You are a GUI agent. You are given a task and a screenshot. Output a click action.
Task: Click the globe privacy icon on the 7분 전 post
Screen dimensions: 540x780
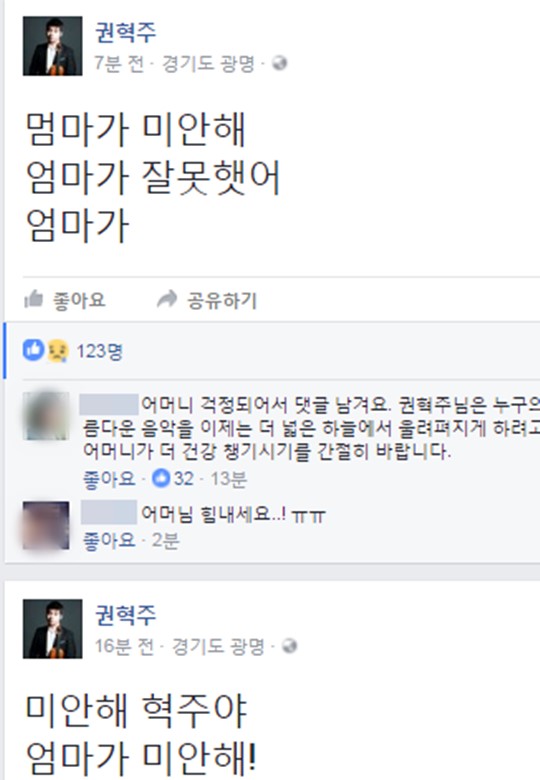tap(280, 63)
